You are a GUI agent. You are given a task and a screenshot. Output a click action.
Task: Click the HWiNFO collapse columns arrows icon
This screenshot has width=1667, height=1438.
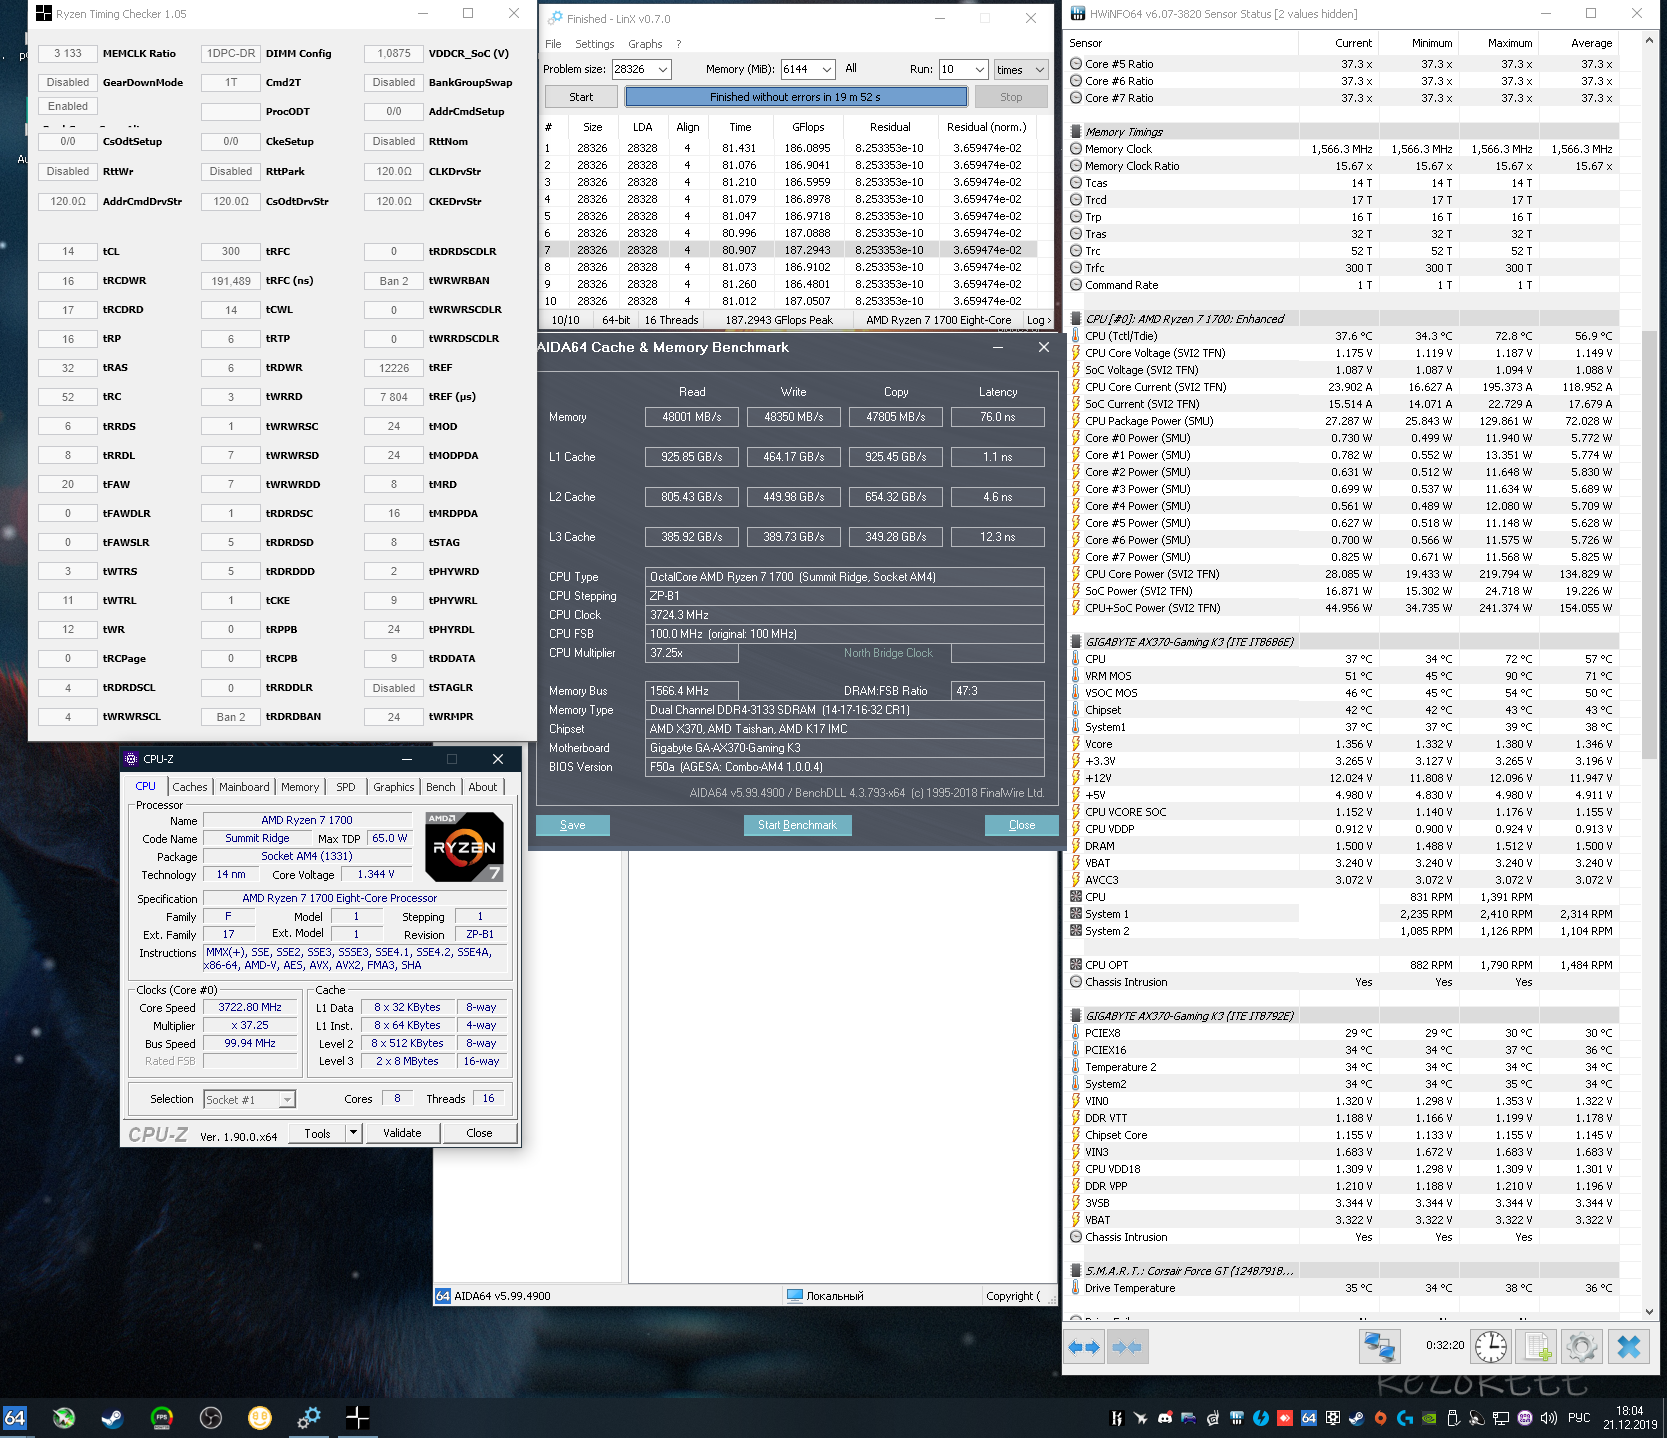pyautogui.click(x=1127, y=1347)
